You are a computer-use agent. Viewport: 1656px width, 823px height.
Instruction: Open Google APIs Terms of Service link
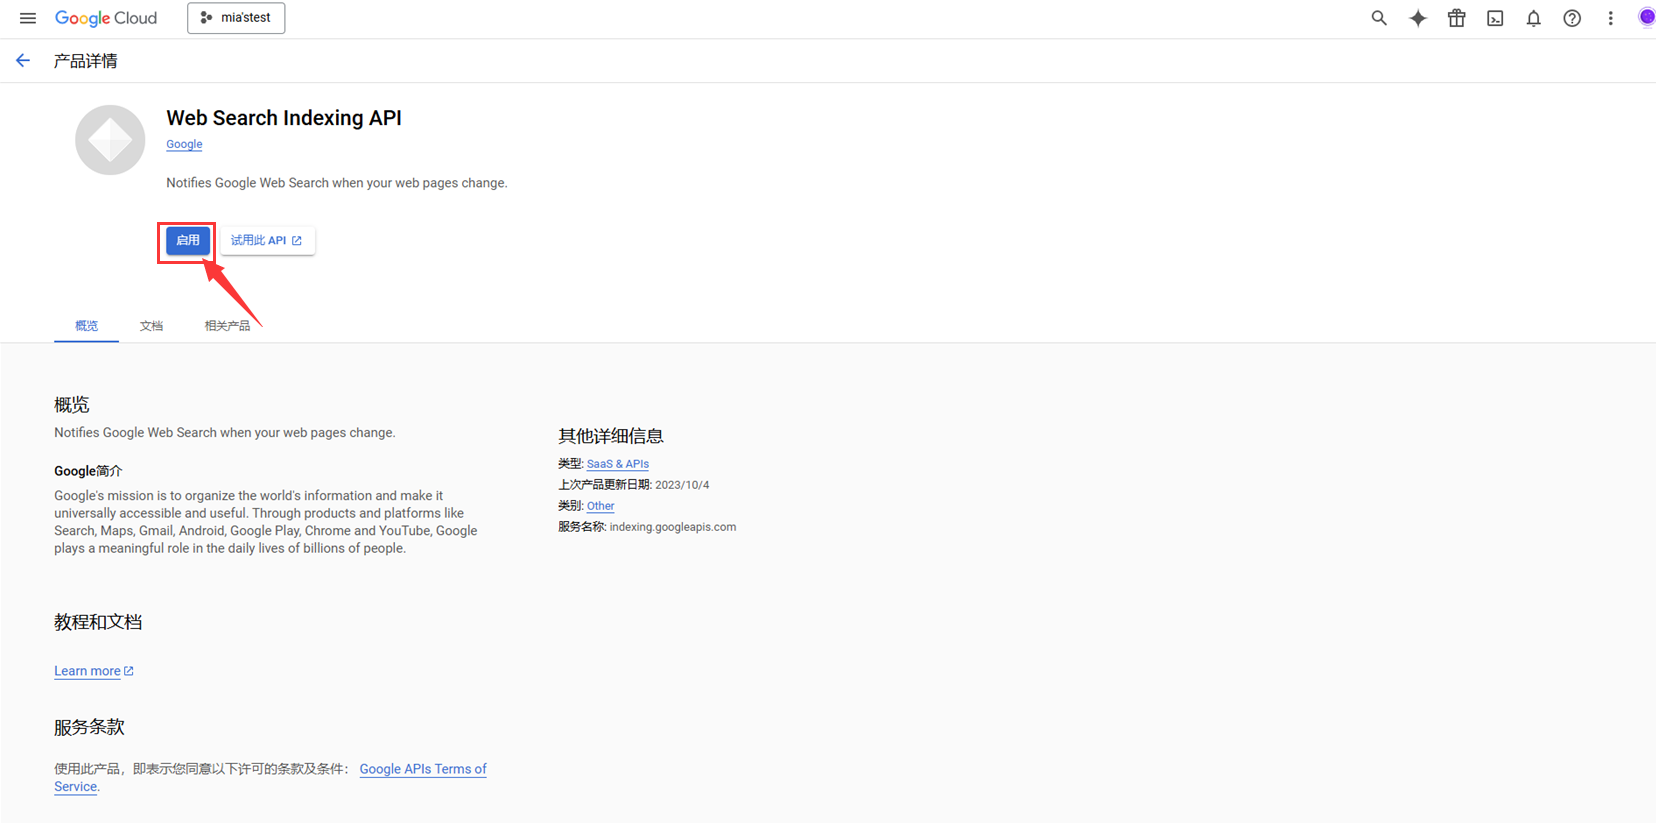coord(422,769)
